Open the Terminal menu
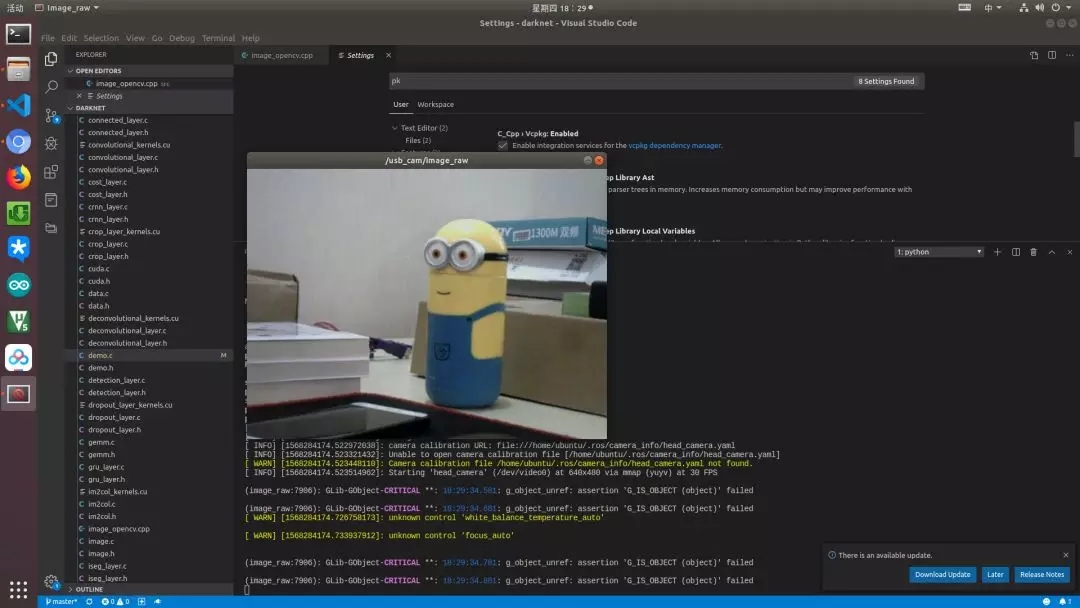 (x=218, y=38)
